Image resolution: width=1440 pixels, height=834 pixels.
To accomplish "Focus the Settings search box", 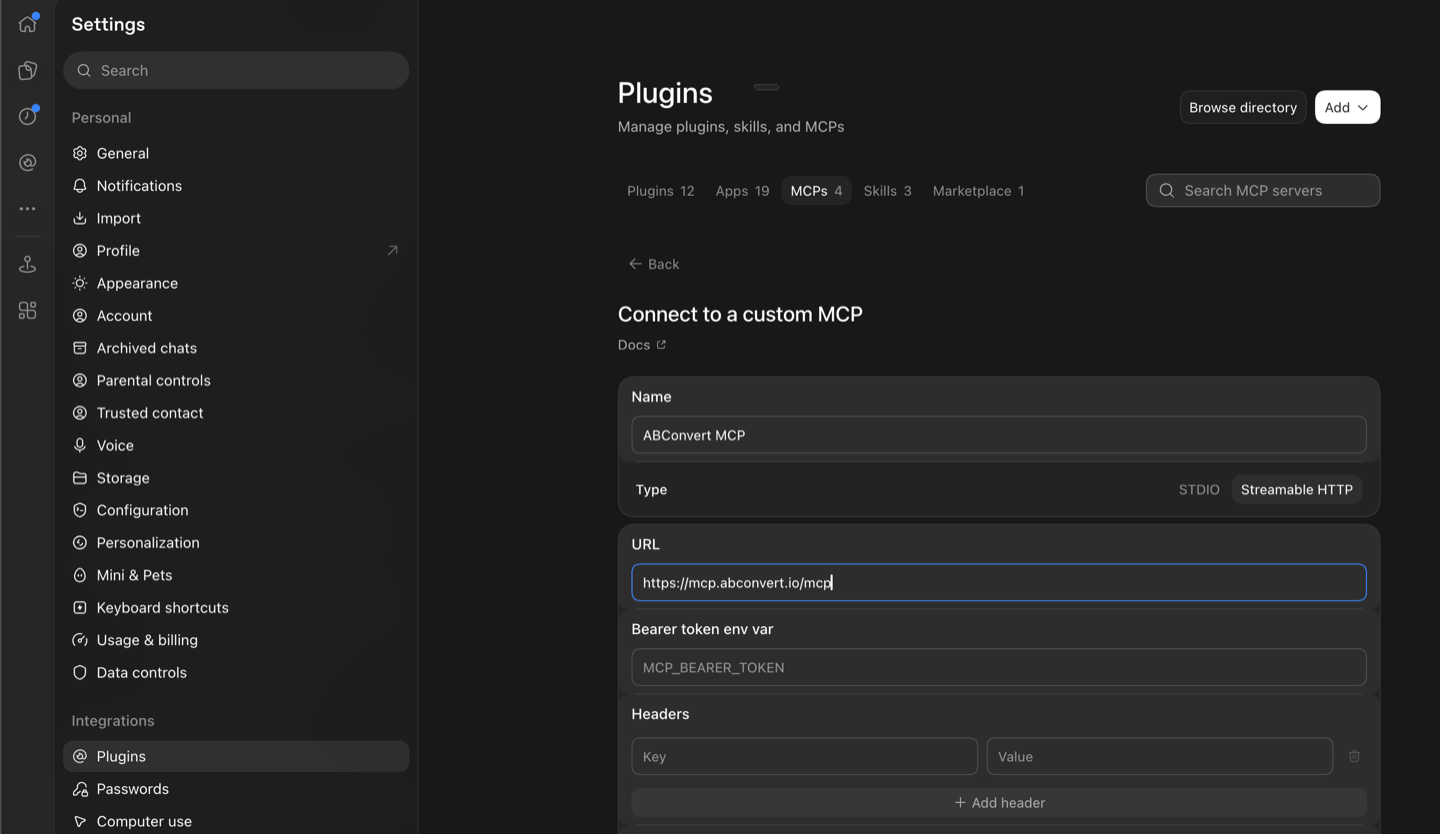I will (236, 70).
